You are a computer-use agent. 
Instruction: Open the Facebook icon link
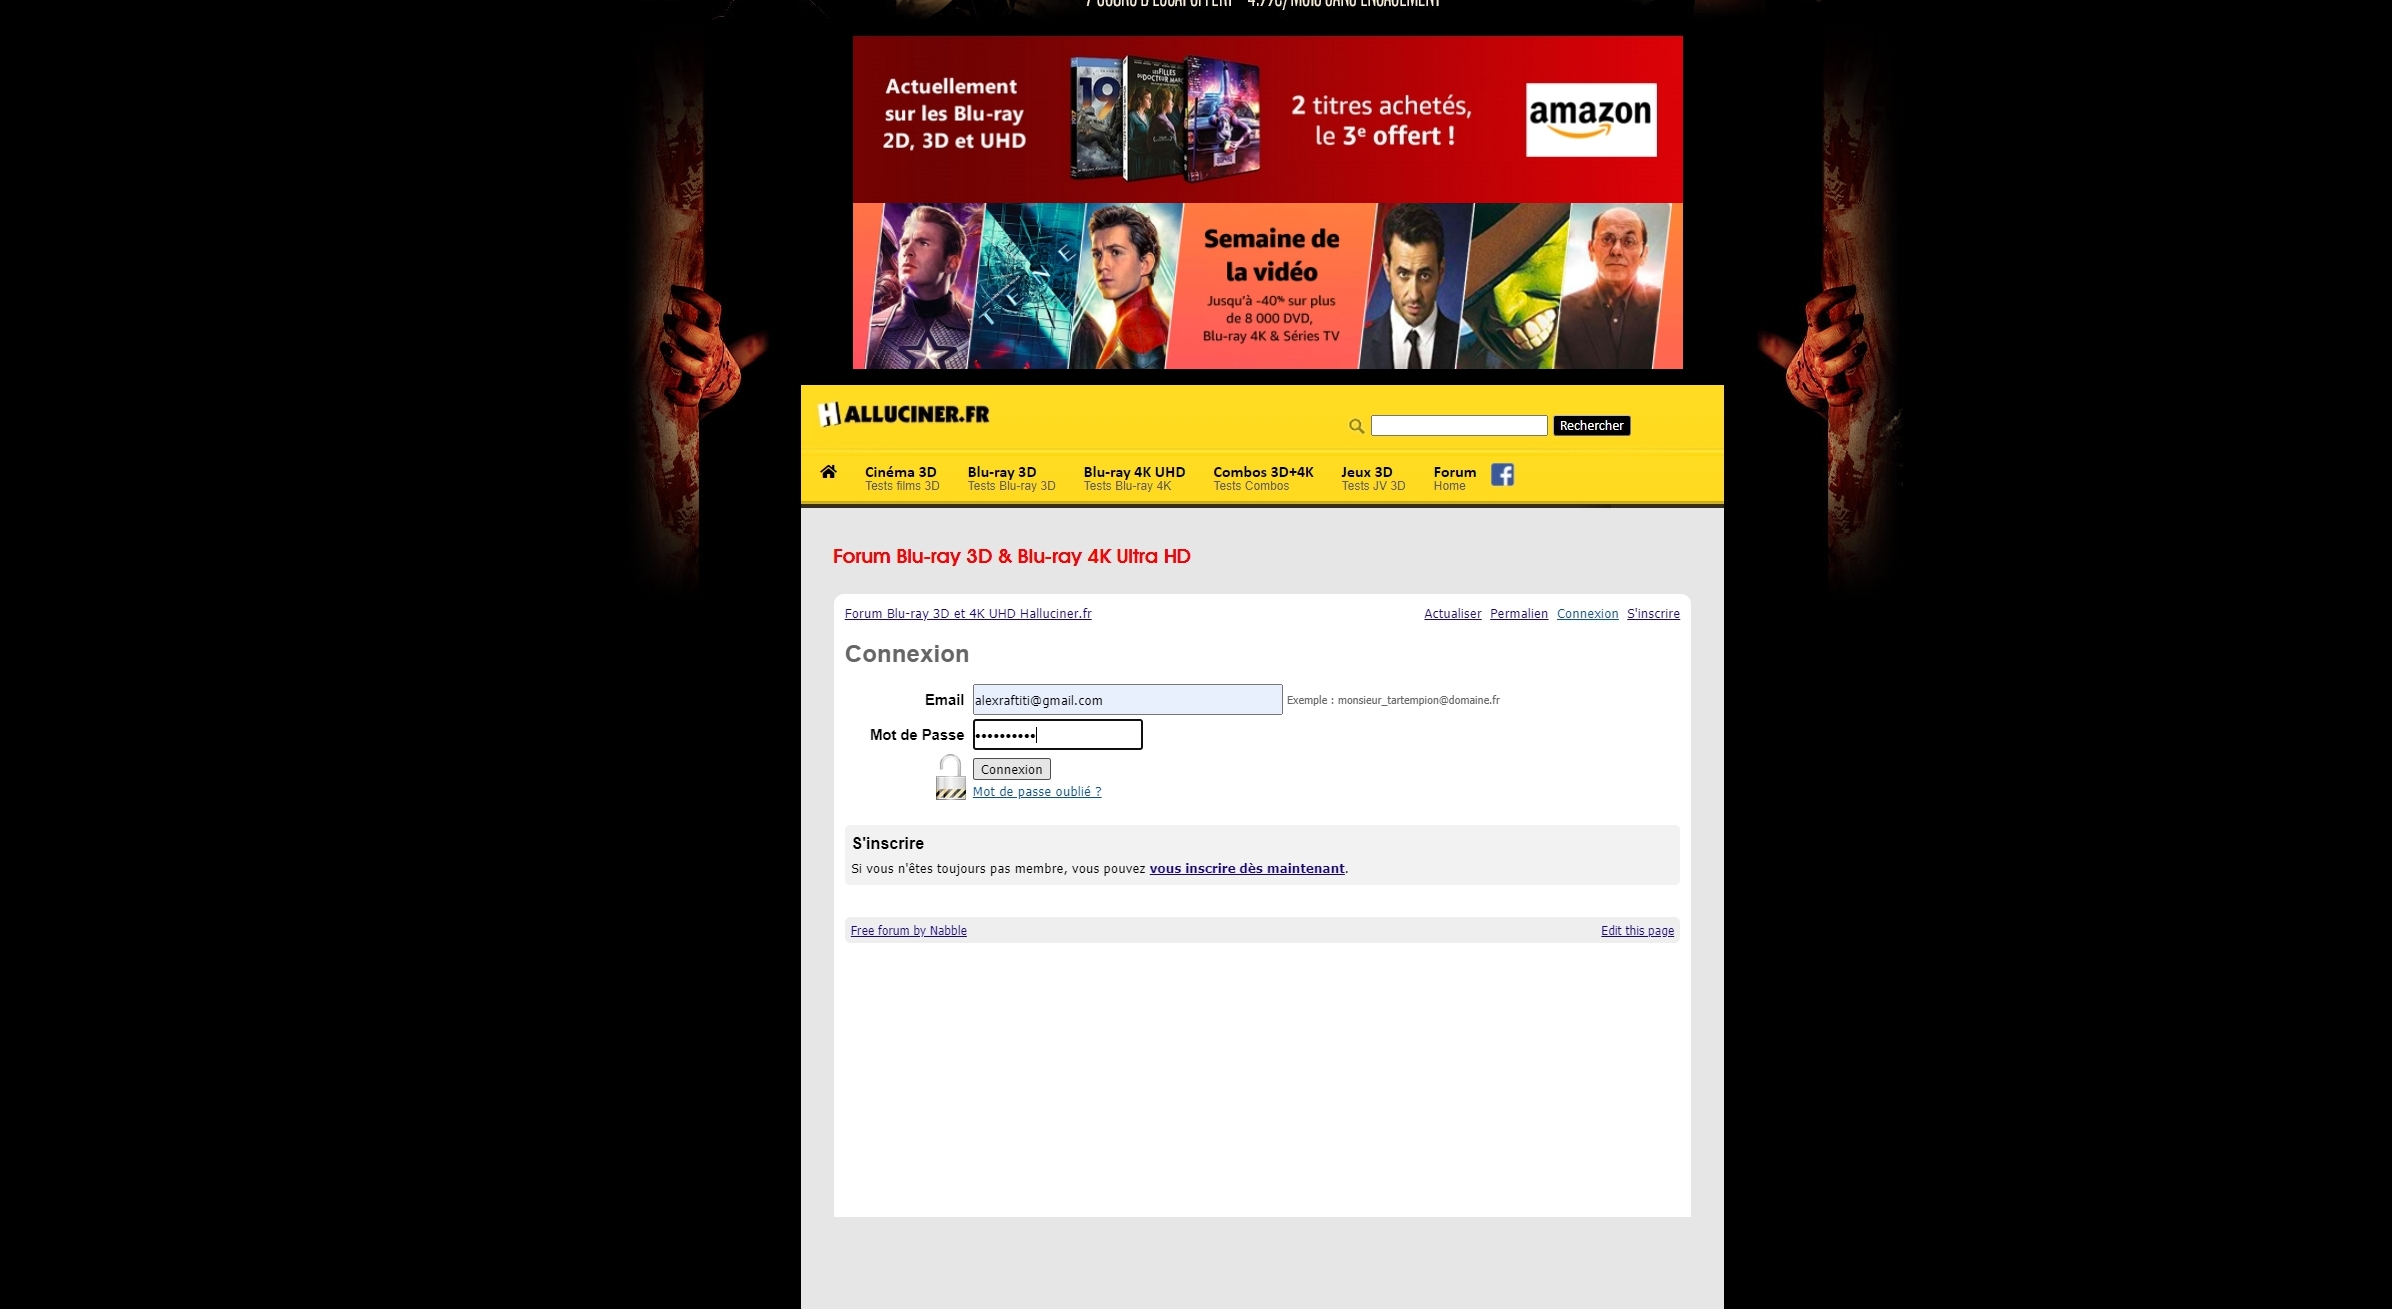pos(1502,475)
